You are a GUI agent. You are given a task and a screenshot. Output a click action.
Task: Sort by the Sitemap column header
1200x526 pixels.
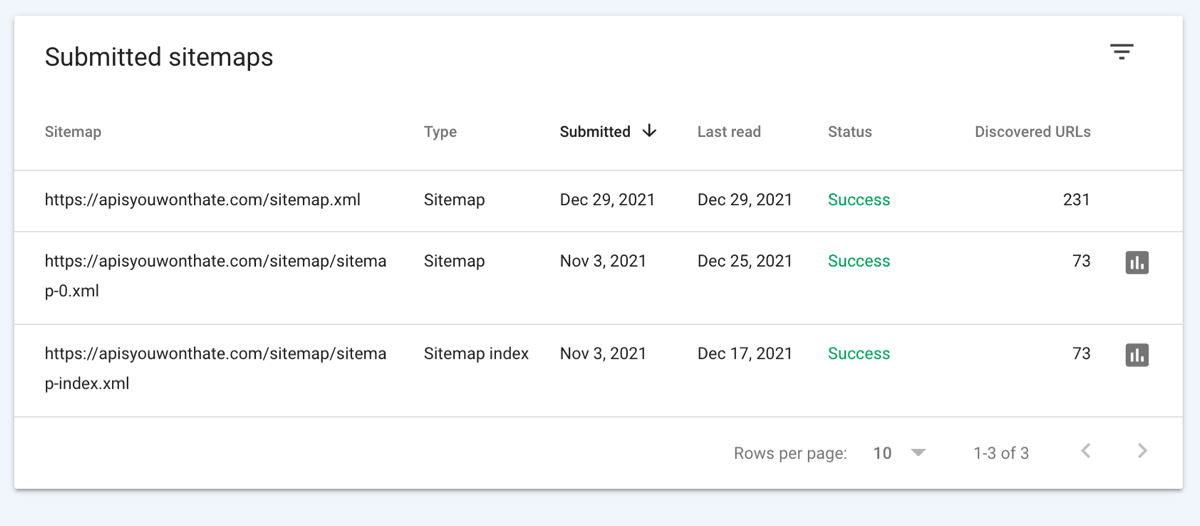[73, 132]
